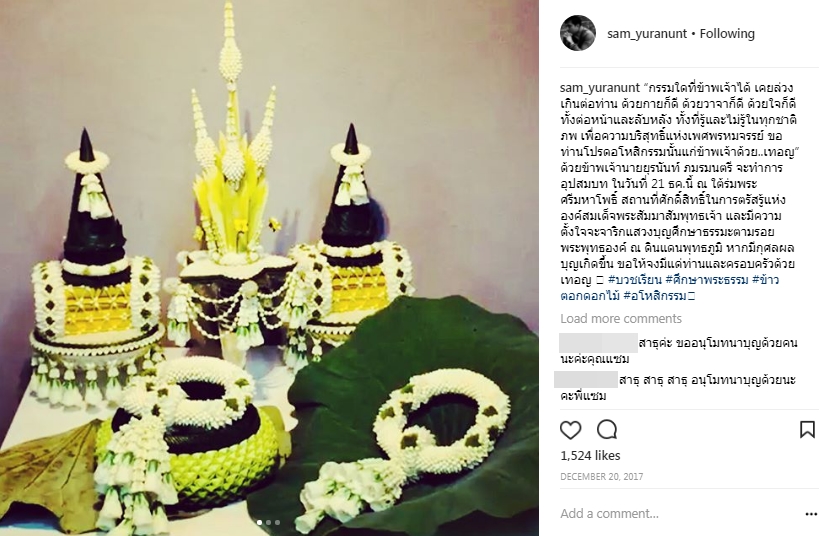820x536 pixels.
Task: Open the three-dot more options menu
Action: [811, 515]
